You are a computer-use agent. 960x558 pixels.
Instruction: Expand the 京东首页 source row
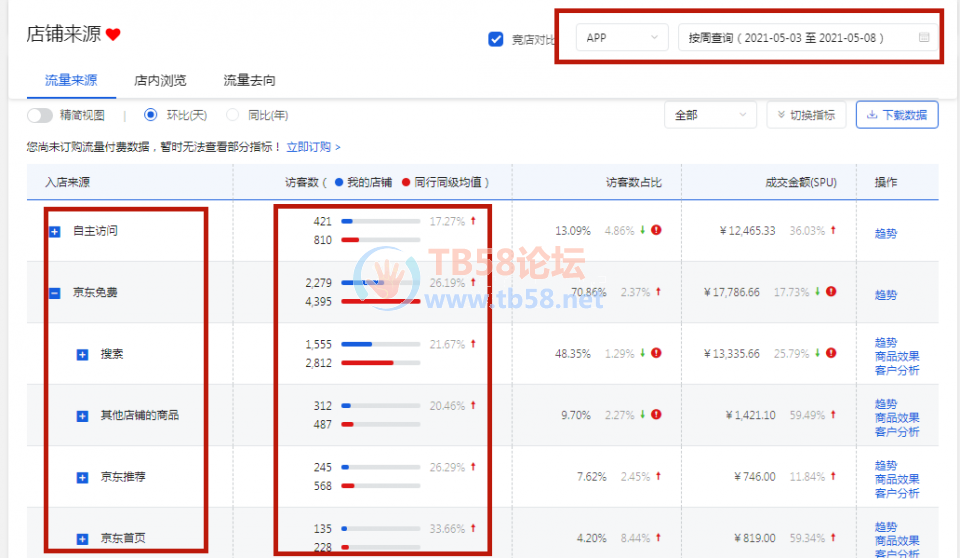pyautogui.click(x=82, y=539)
